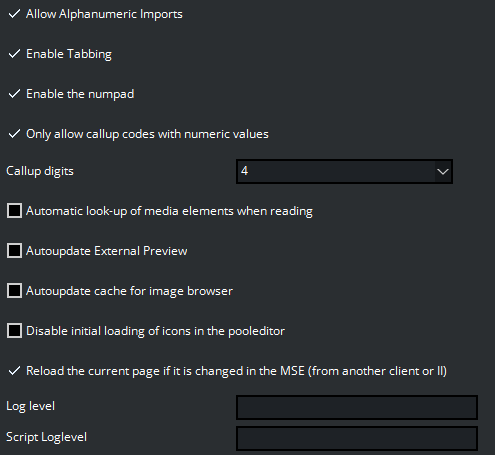Open the Callup digits dropdown arrow
Viewport: 495px width, 455px height.
[x=443, y=172]
